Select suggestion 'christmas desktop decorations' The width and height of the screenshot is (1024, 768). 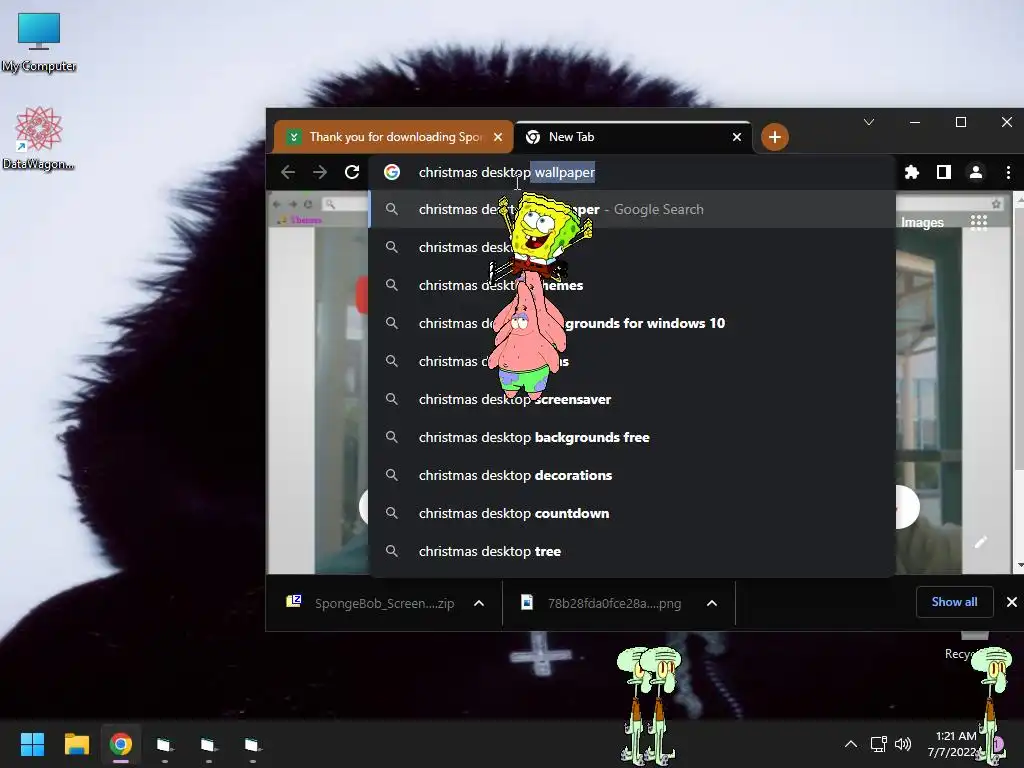pos(632,475)
